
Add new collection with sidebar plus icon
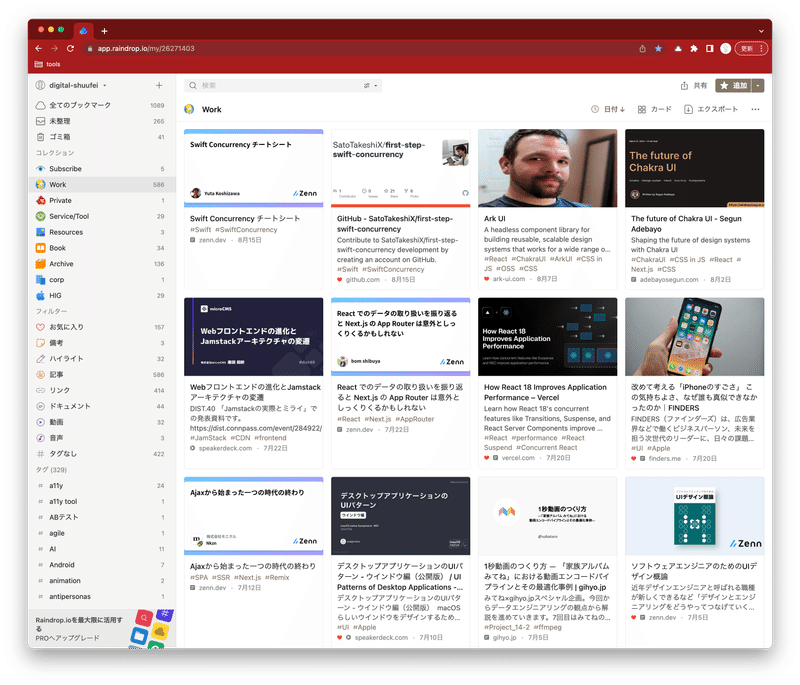coord(159,85)
